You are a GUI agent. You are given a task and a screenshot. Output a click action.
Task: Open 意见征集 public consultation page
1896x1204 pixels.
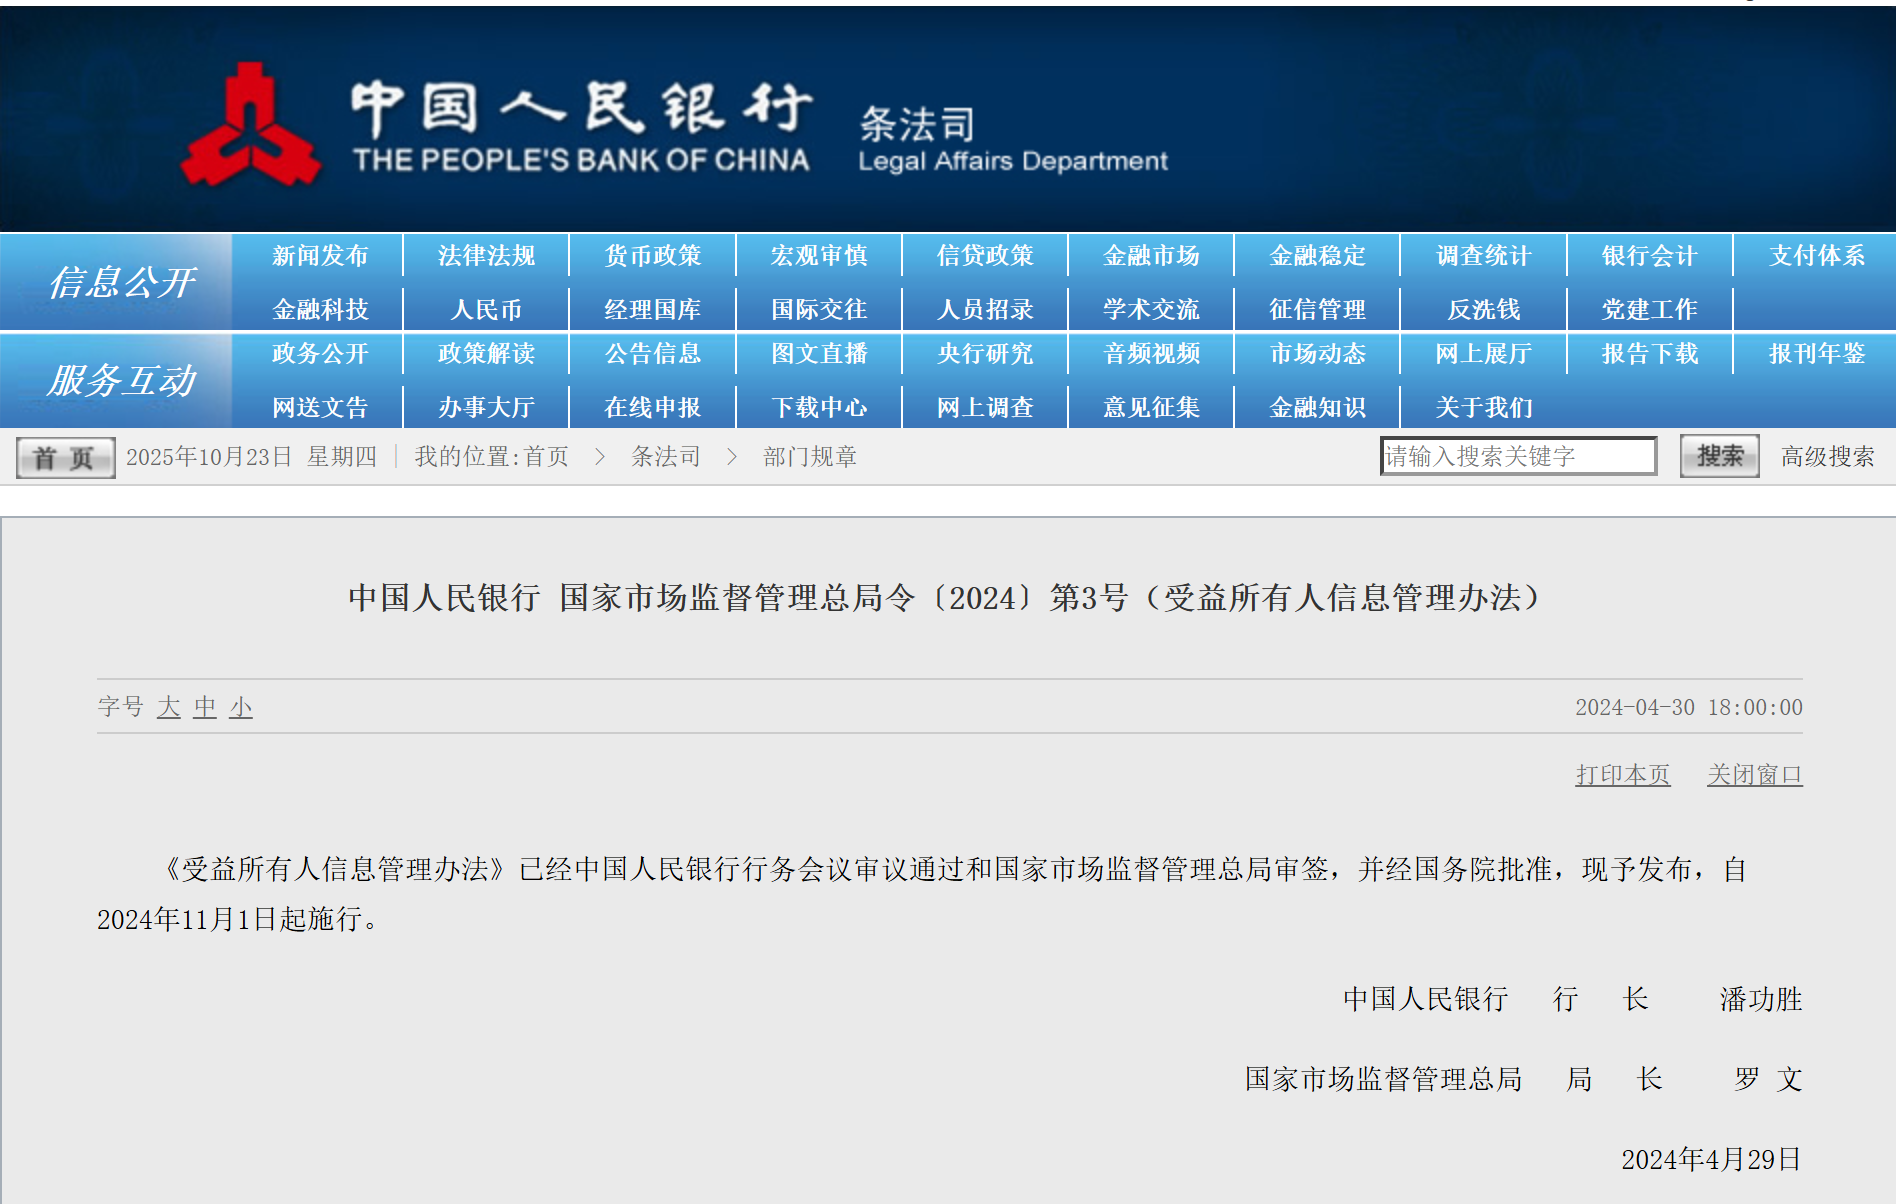click(1150, 406)
